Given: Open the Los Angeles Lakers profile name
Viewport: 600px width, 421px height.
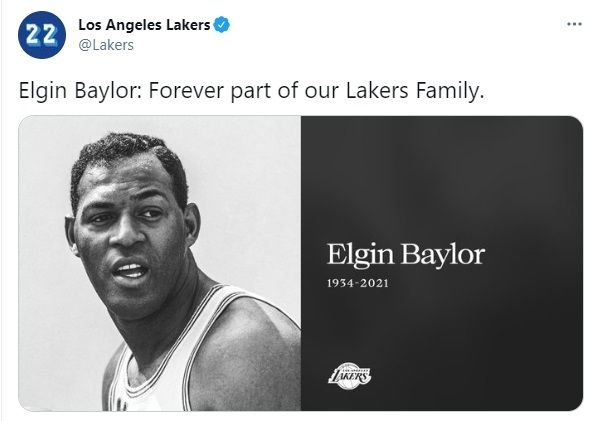Looking at the screenshot, I should pos(143,25).
